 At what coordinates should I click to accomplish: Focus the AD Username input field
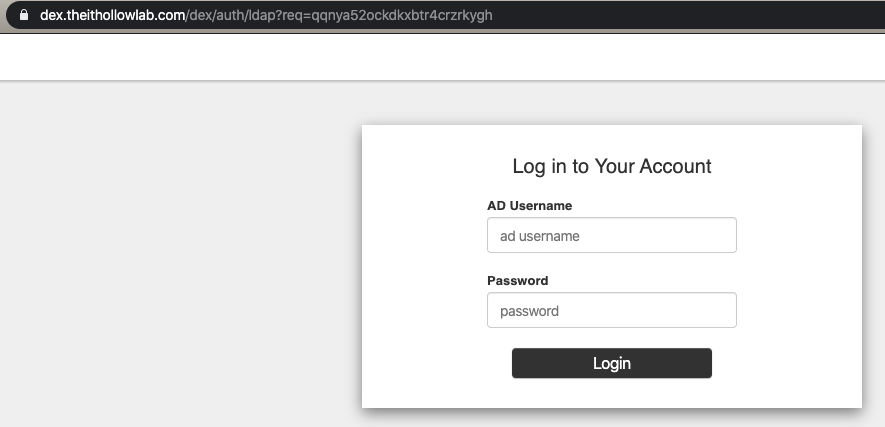coord(611,236)
